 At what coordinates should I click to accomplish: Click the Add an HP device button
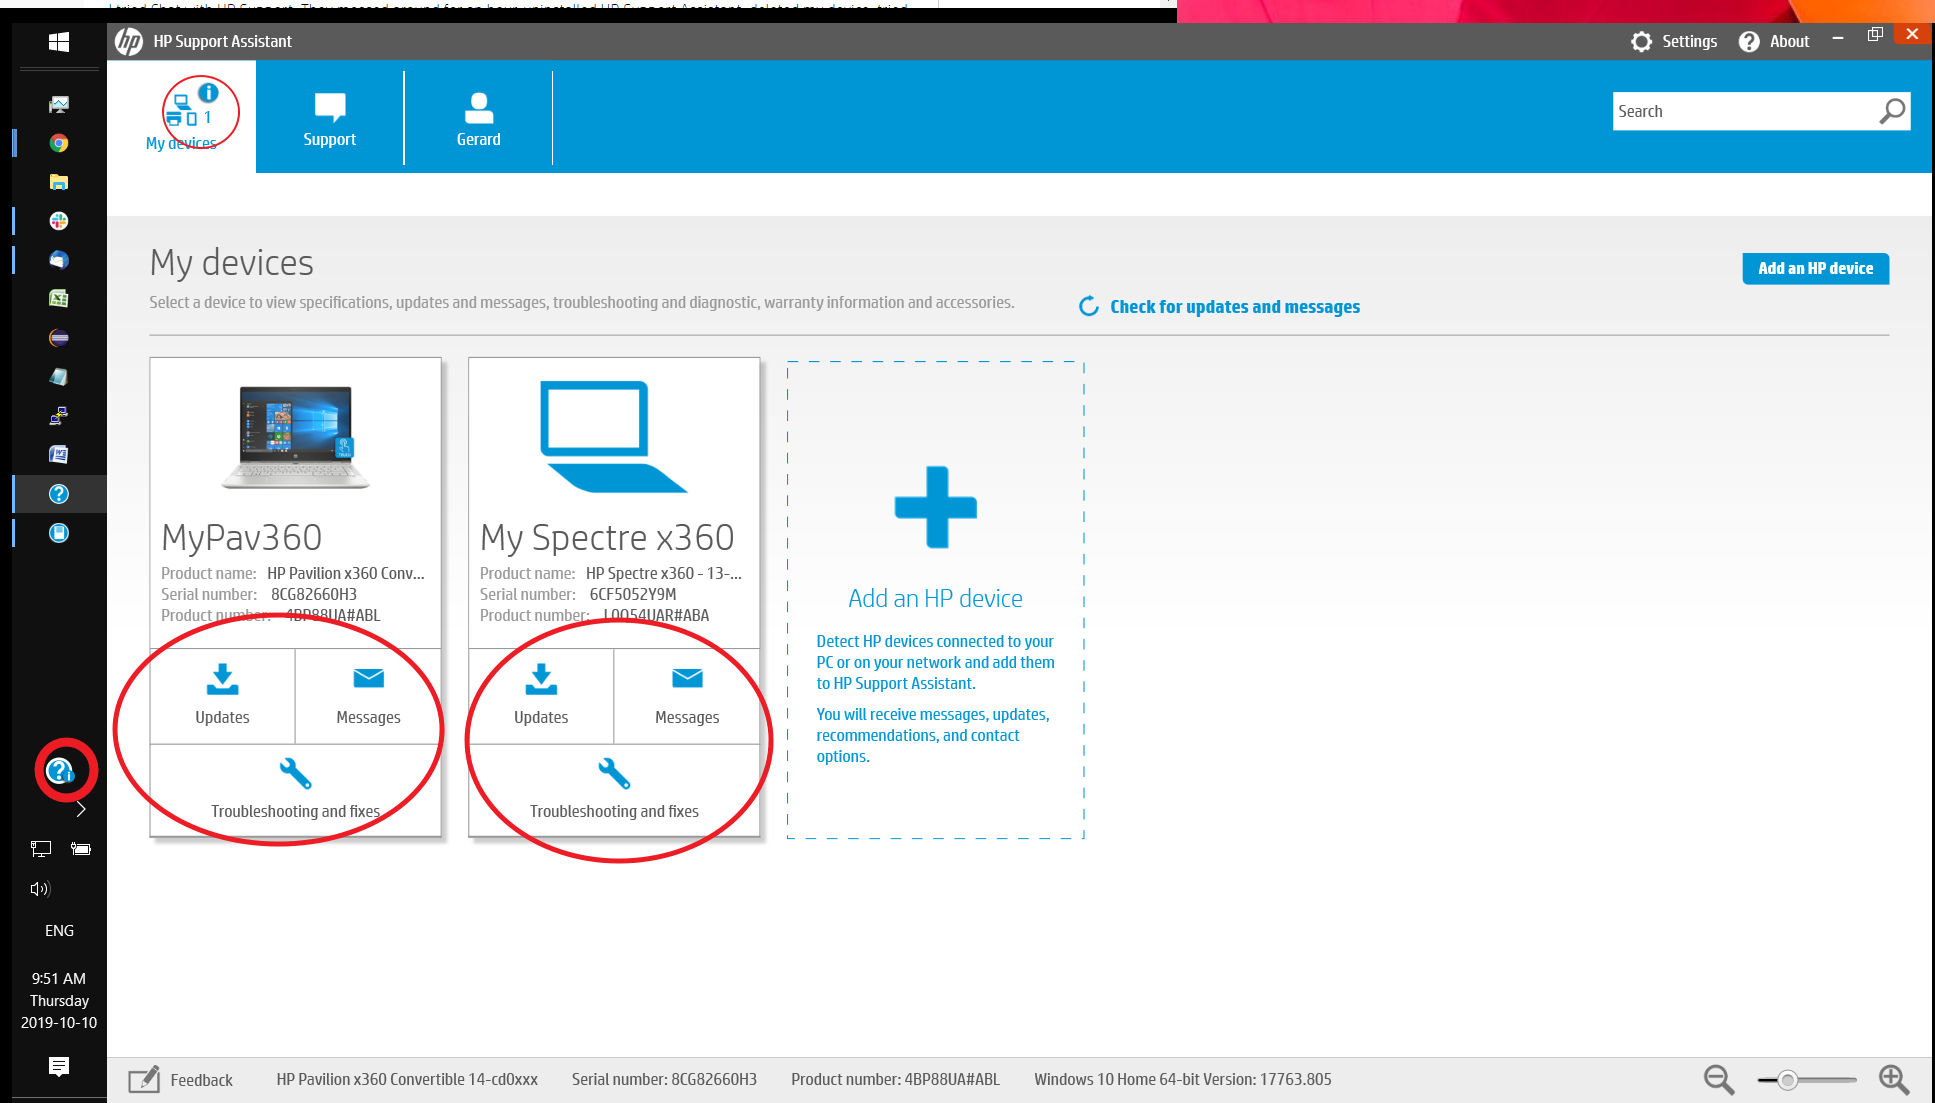(1815, 268)
